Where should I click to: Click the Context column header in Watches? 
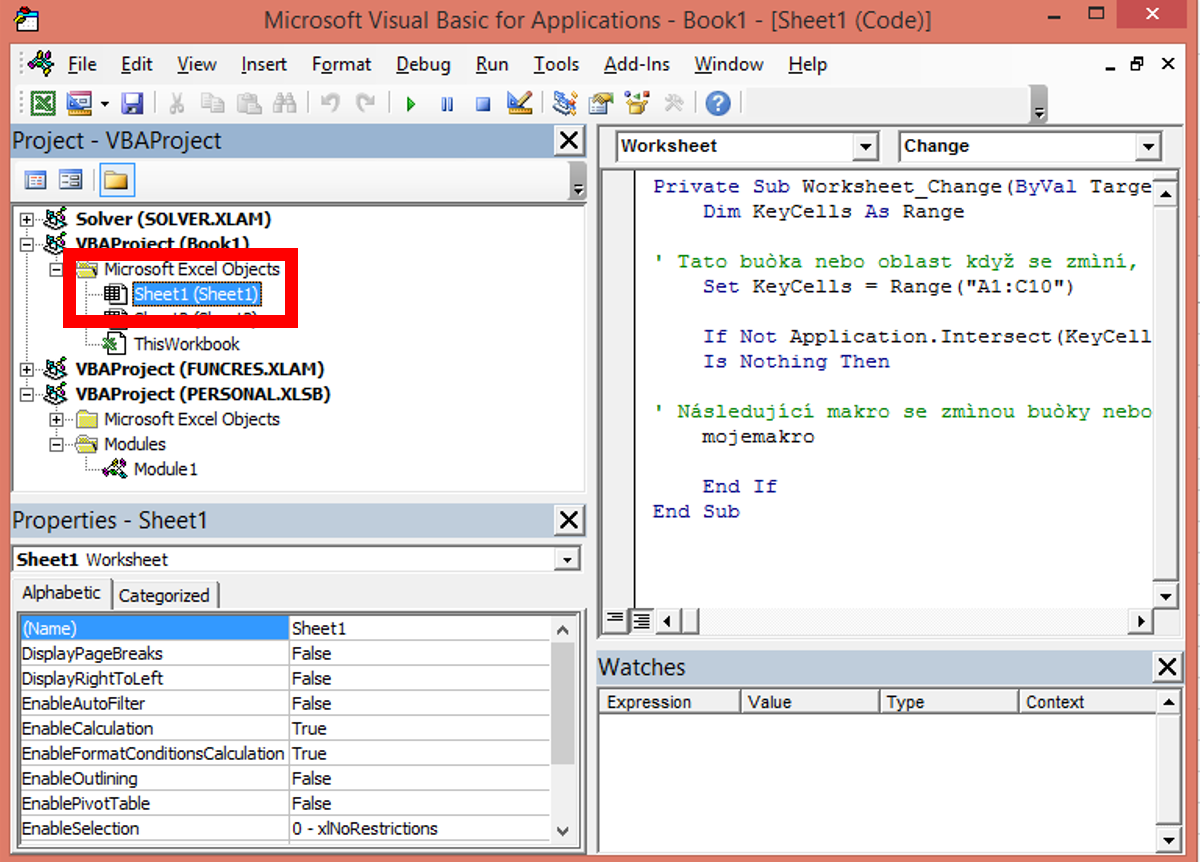tap(1089, 702)
